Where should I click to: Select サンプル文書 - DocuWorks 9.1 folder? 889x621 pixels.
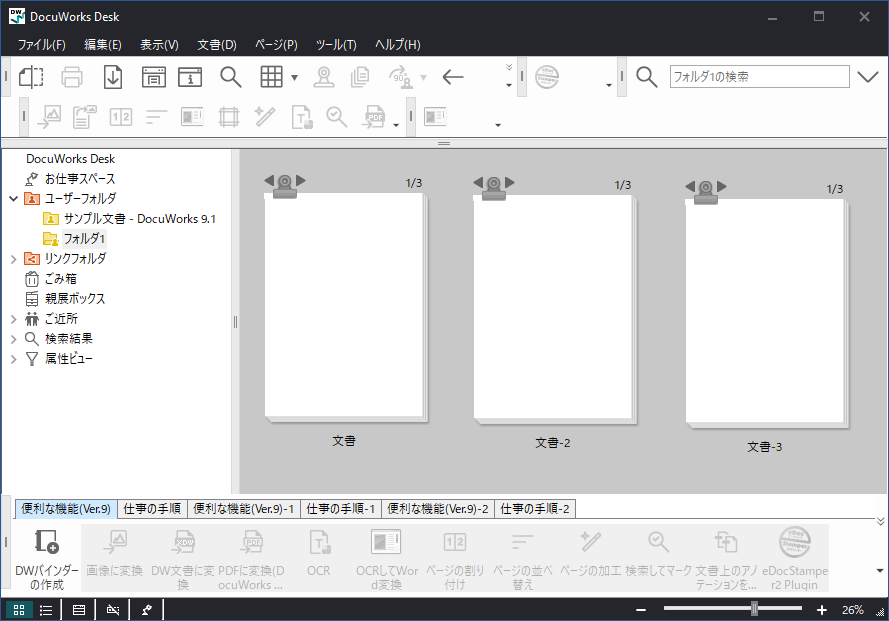pyautogui.click(x=139, y=219)
